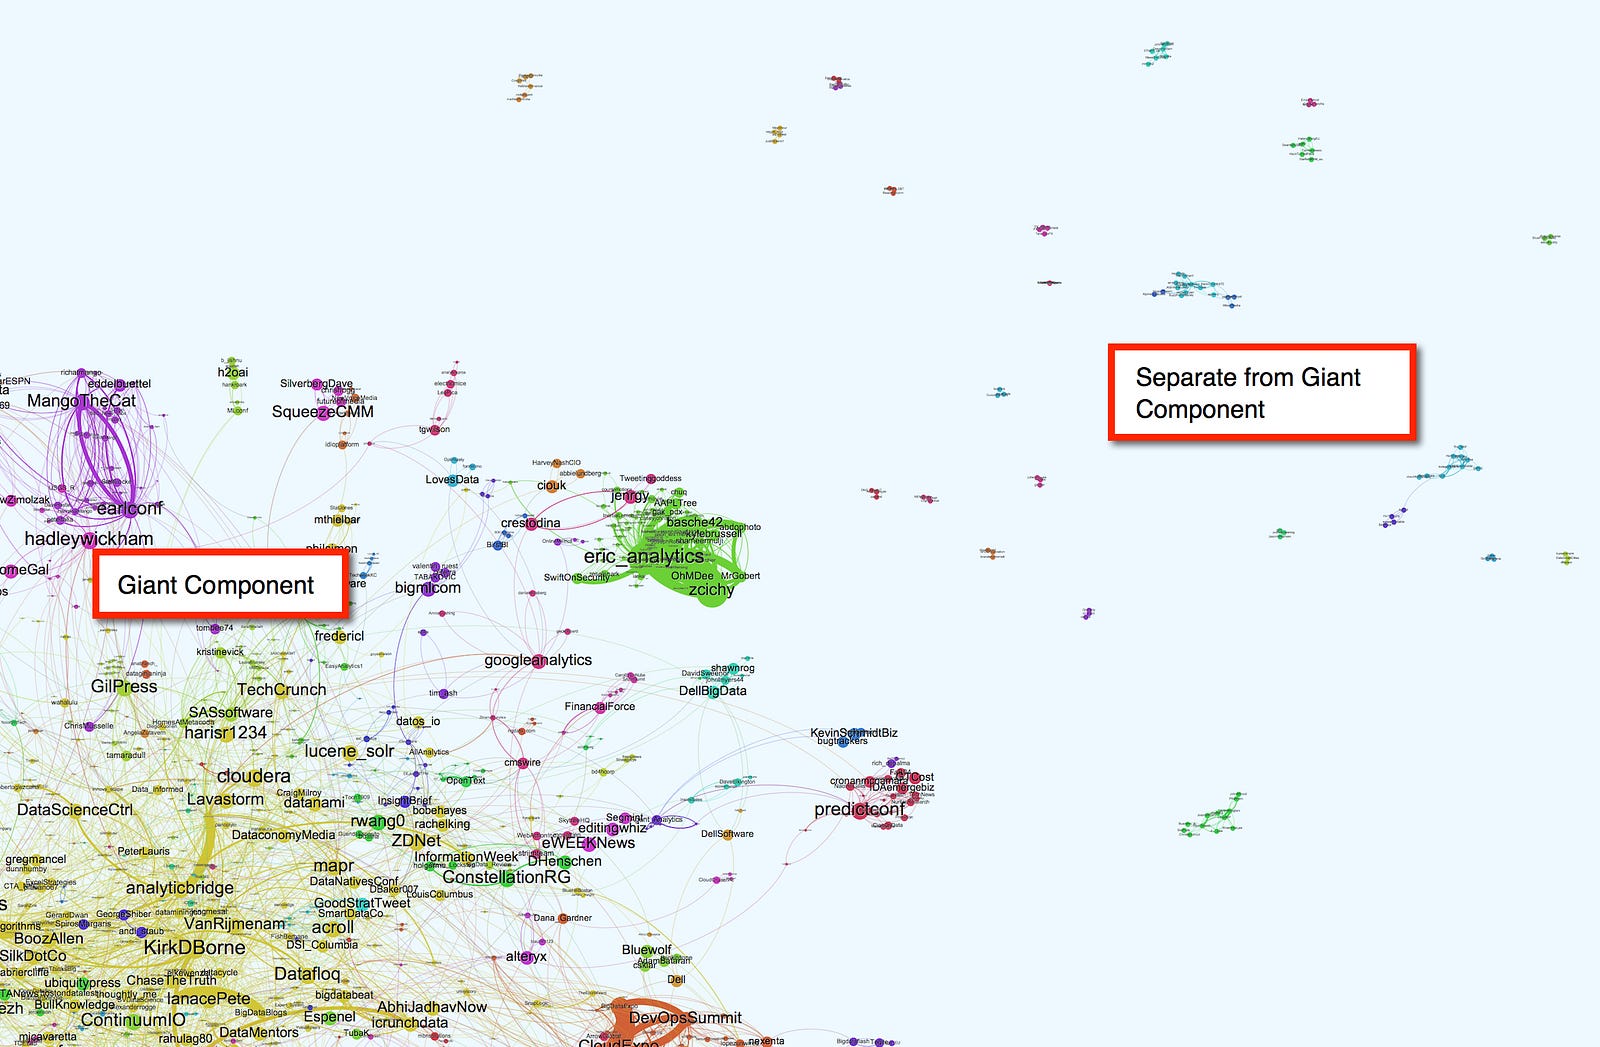Select the DataScienceCtrl node label
This screenshot has width=1600, height=1047.
coord(75,810)
